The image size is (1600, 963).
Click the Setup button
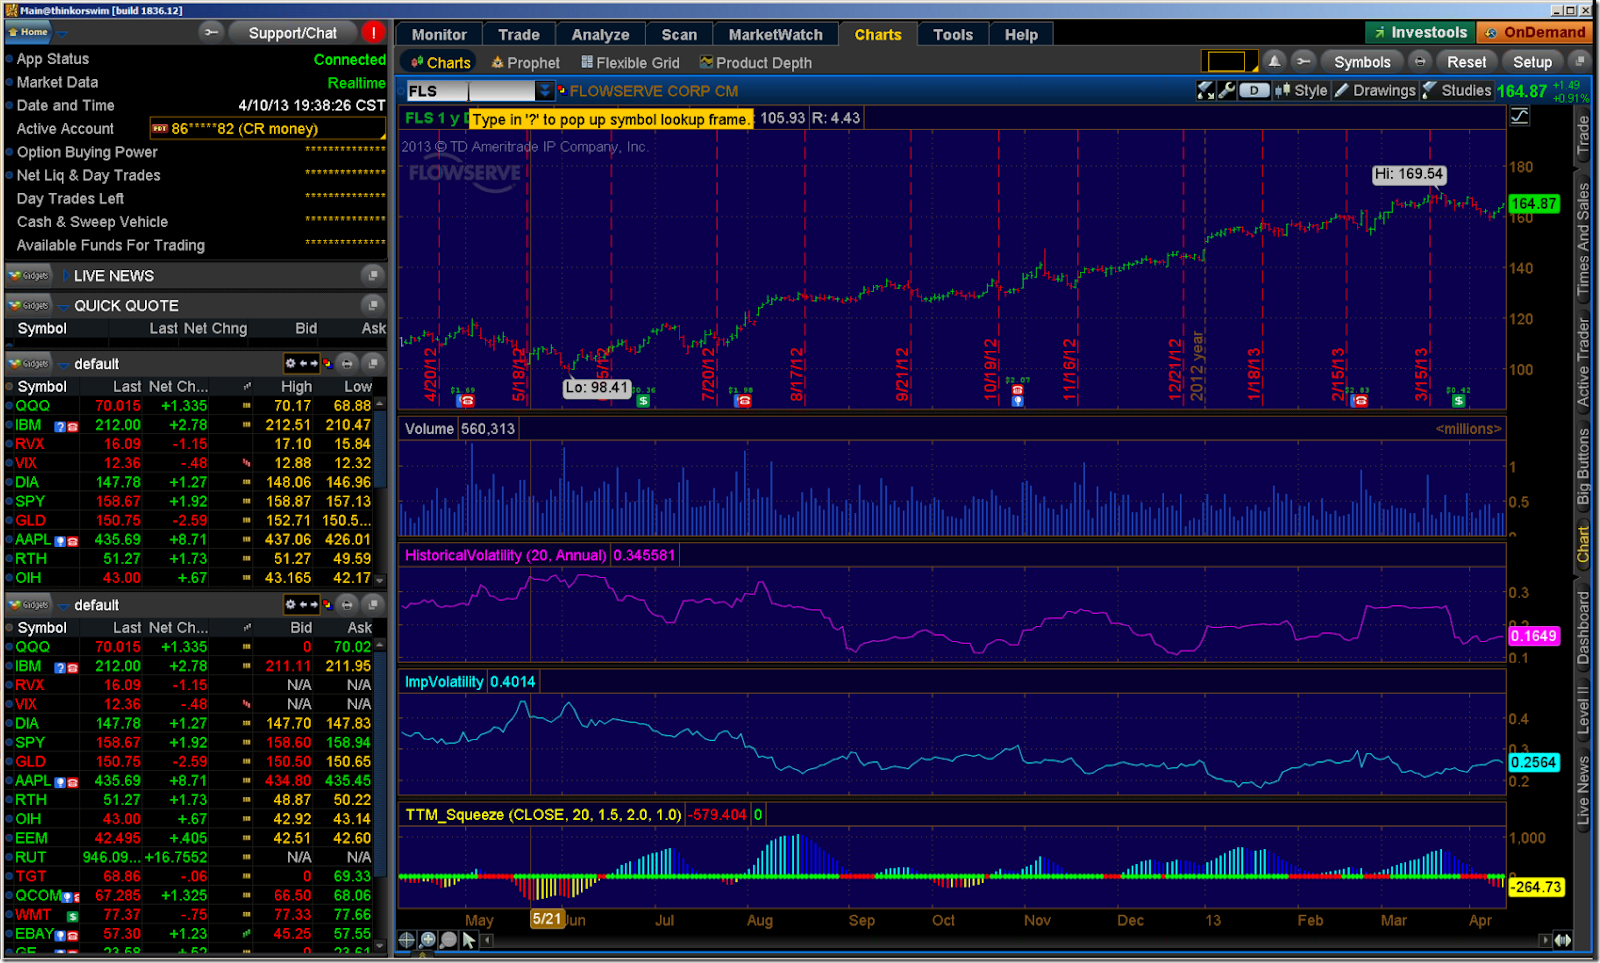[1532, 61]
